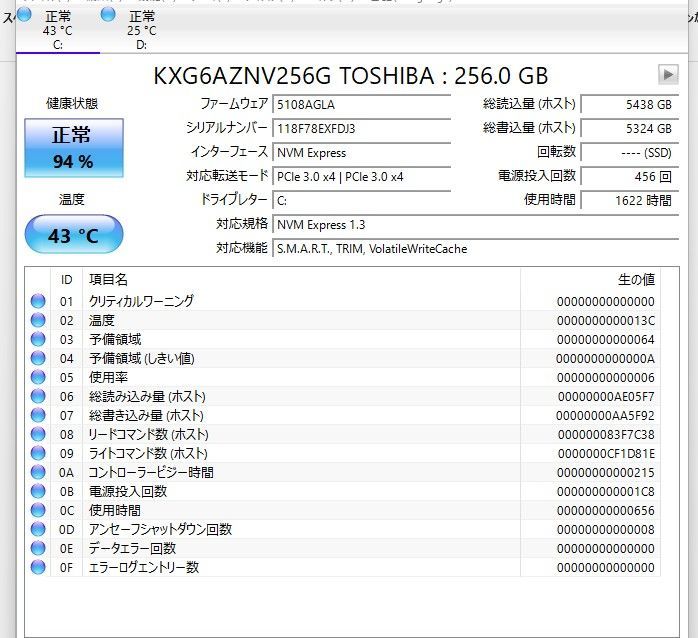Click the status icon for ID 0A row

(x=38, y=472)
